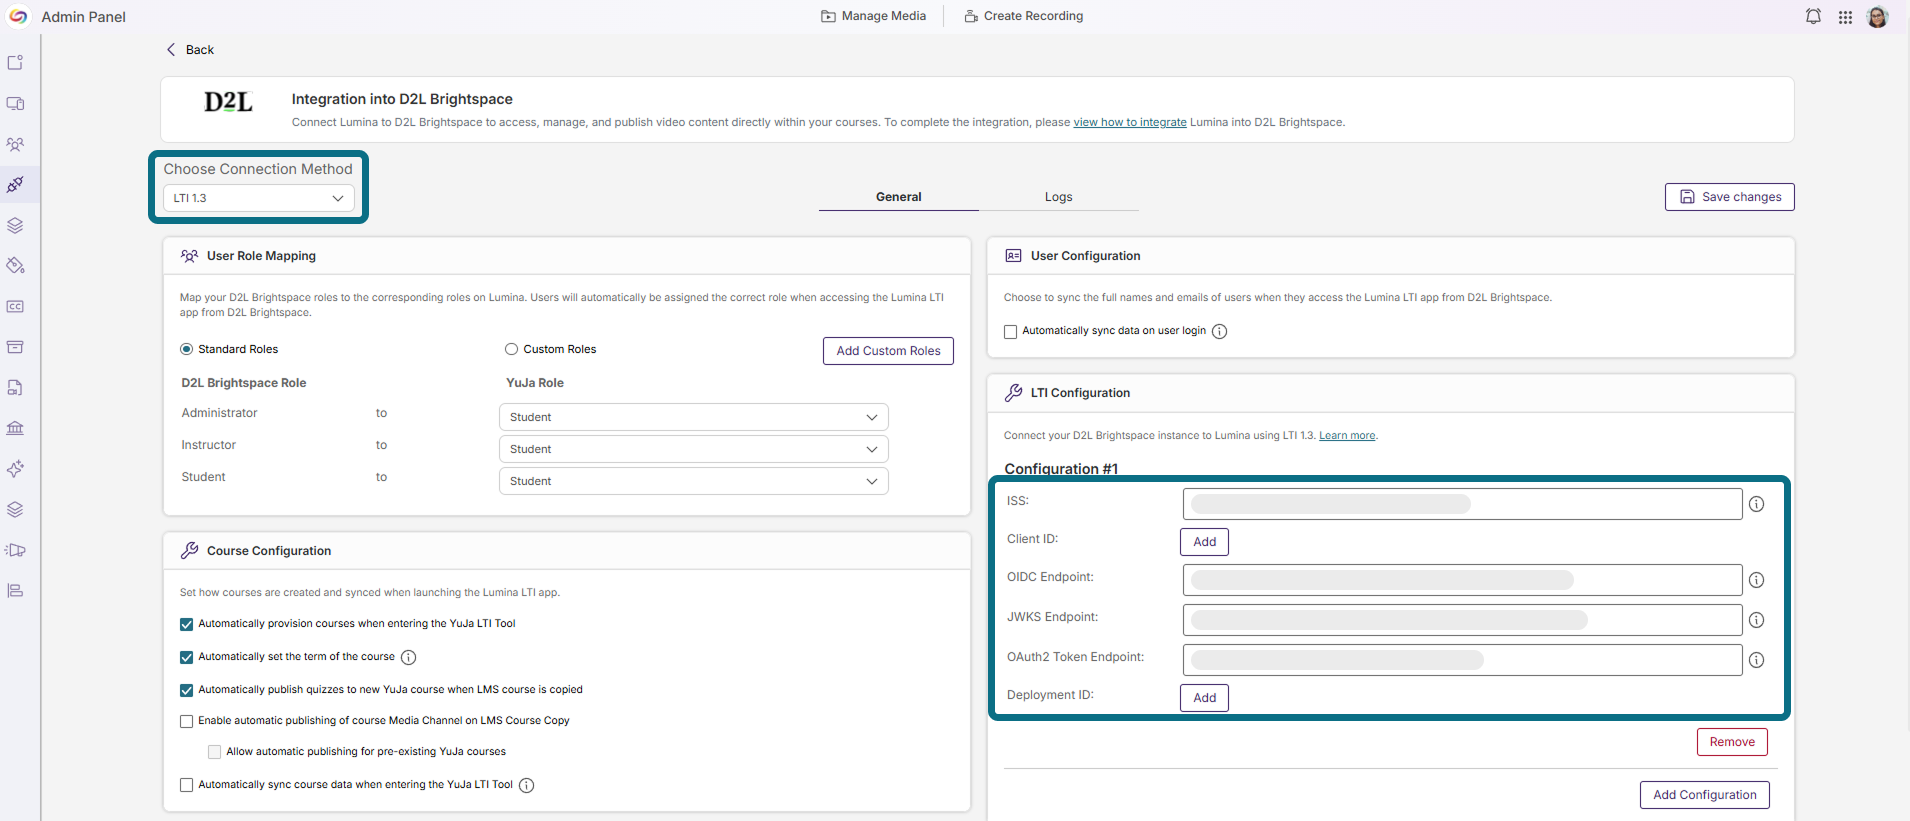Open the users group icon in sidebar
Viewport: 1910px width, 821px height.
tap(15, 145)
